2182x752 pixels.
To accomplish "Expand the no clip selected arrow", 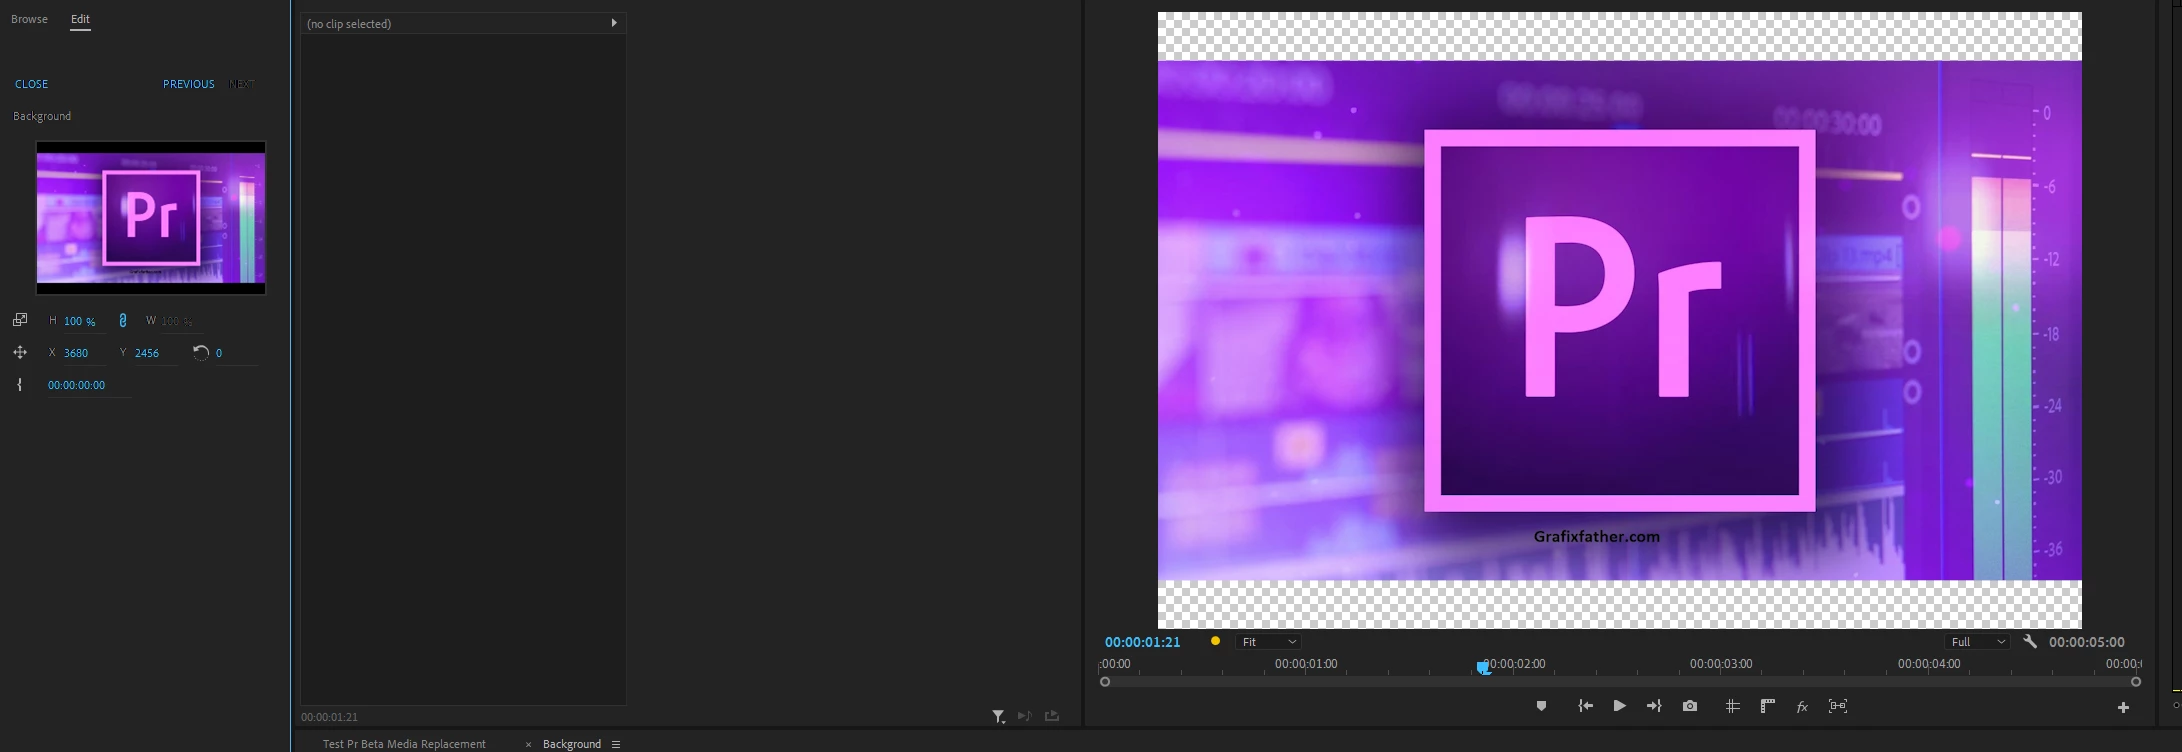I will pos(614,23).
